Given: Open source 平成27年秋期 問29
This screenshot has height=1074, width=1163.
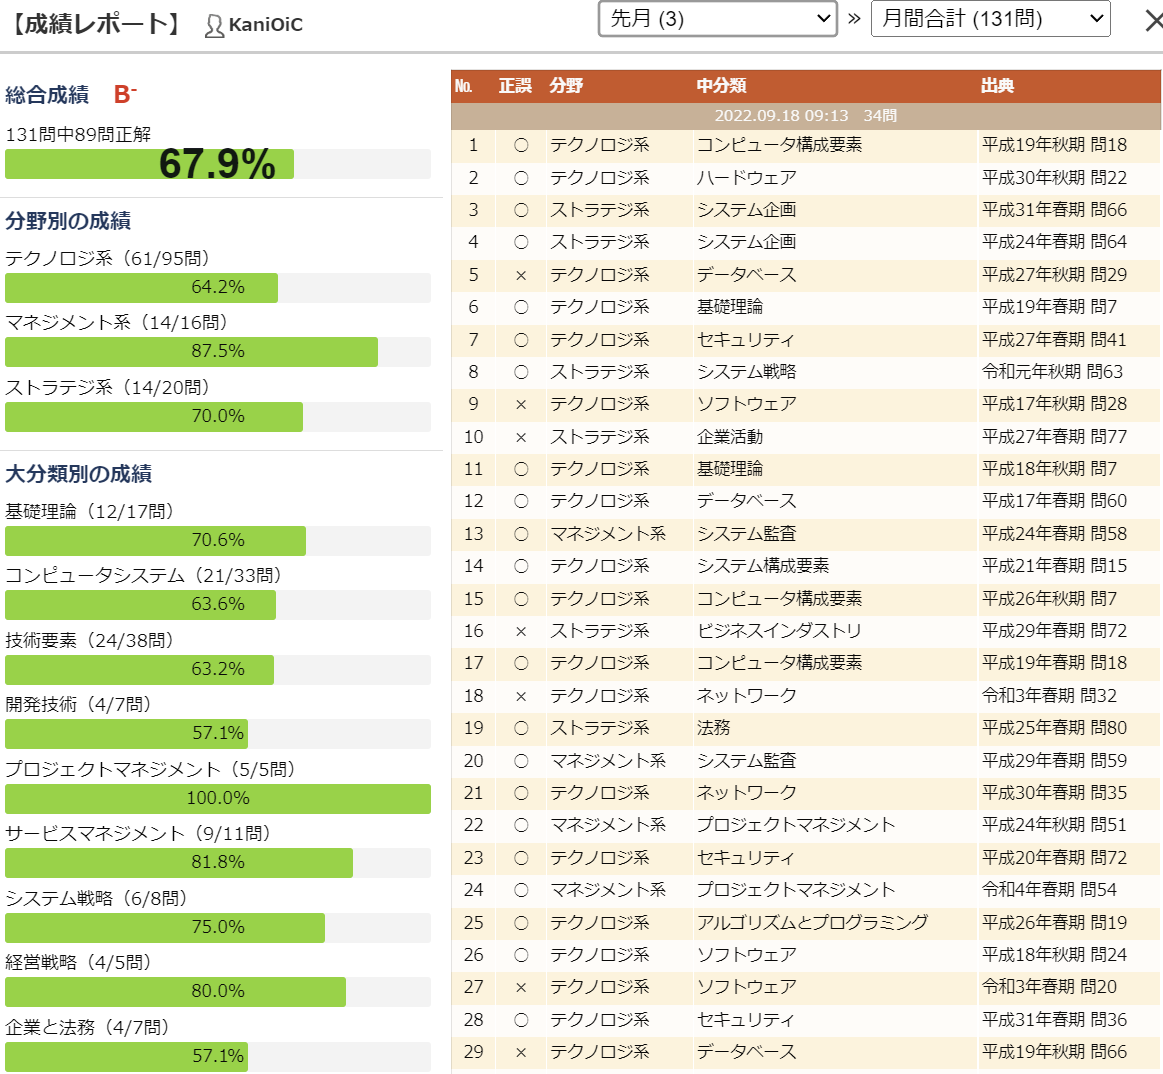Looking at the screenshot, I should pos(1054,275).
